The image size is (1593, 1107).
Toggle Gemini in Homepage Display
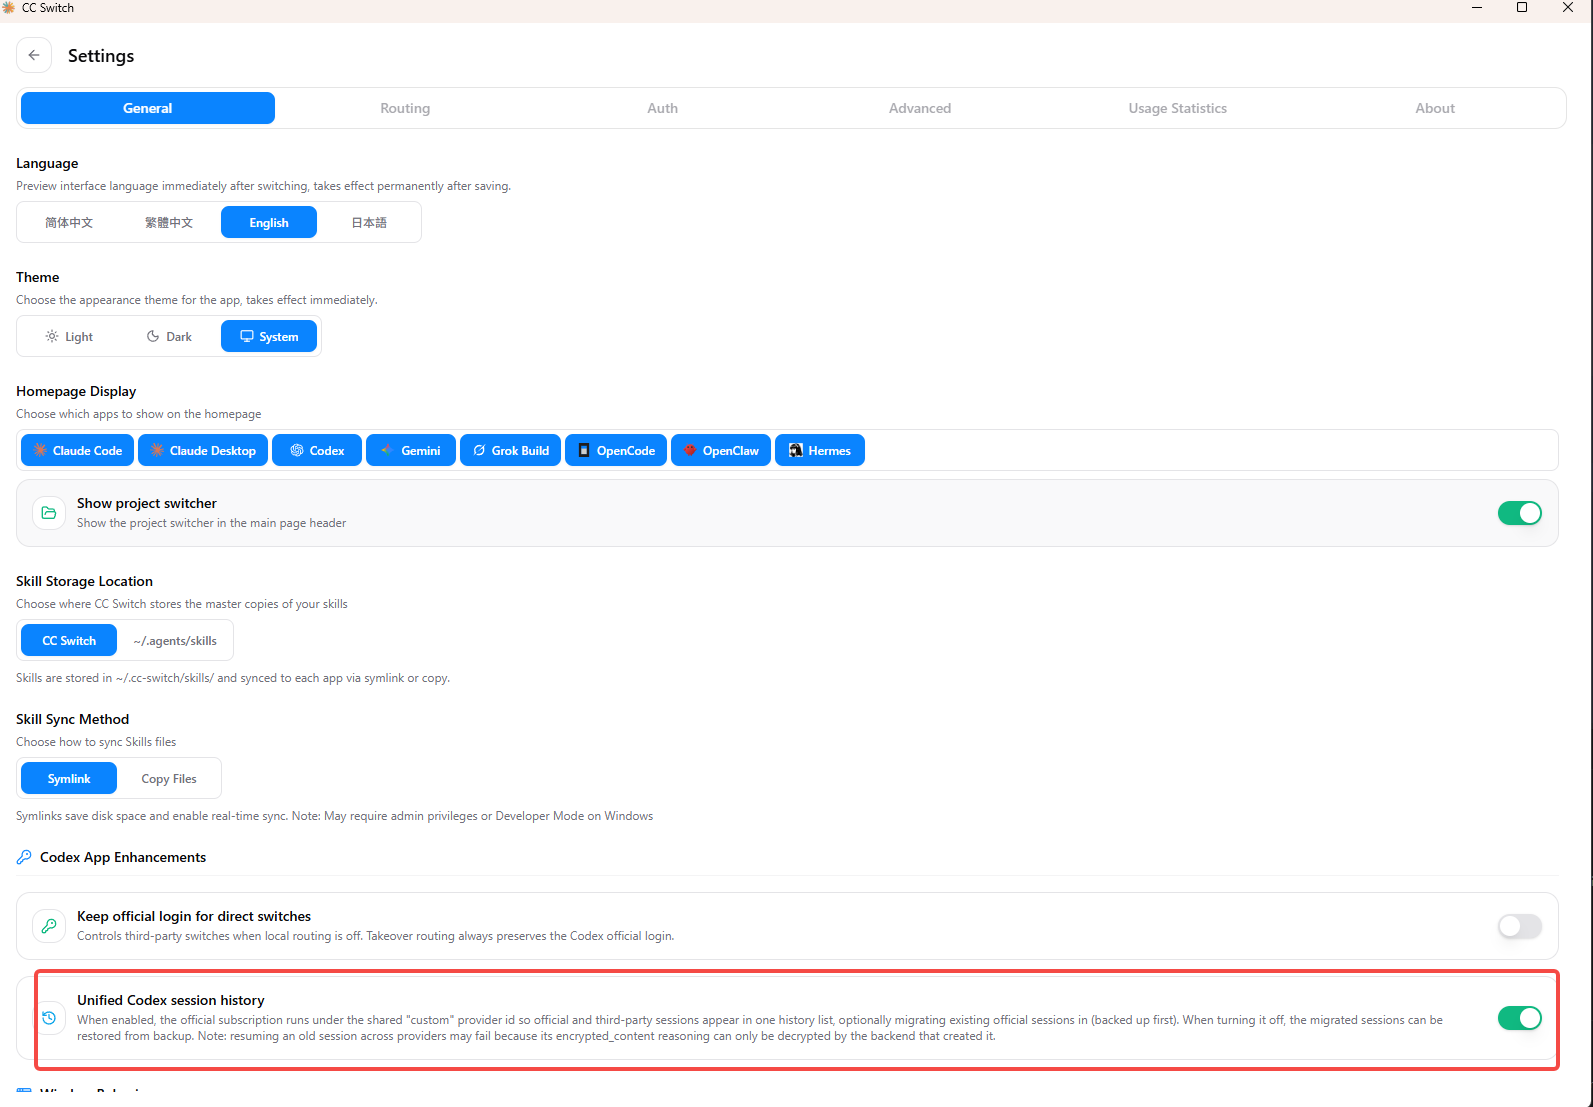point(411,450)
